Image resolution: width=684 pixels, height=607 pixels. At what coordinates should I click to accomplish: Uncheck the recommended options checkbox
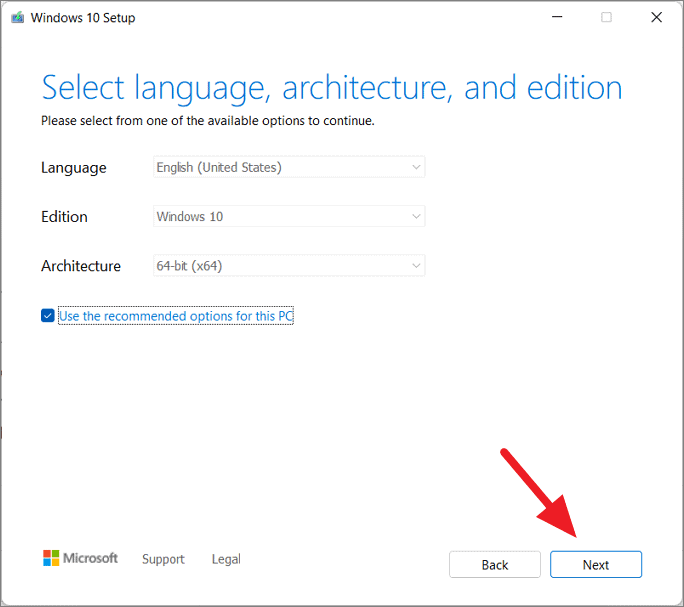[48, 316]
